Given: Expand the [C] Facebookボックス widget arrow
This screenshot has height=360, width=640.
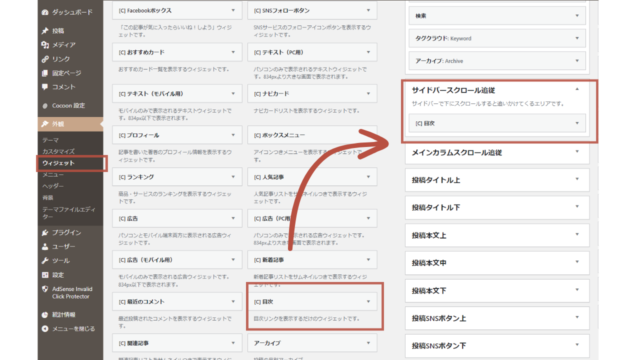Looking at the screenshot, I should [233, 11].
